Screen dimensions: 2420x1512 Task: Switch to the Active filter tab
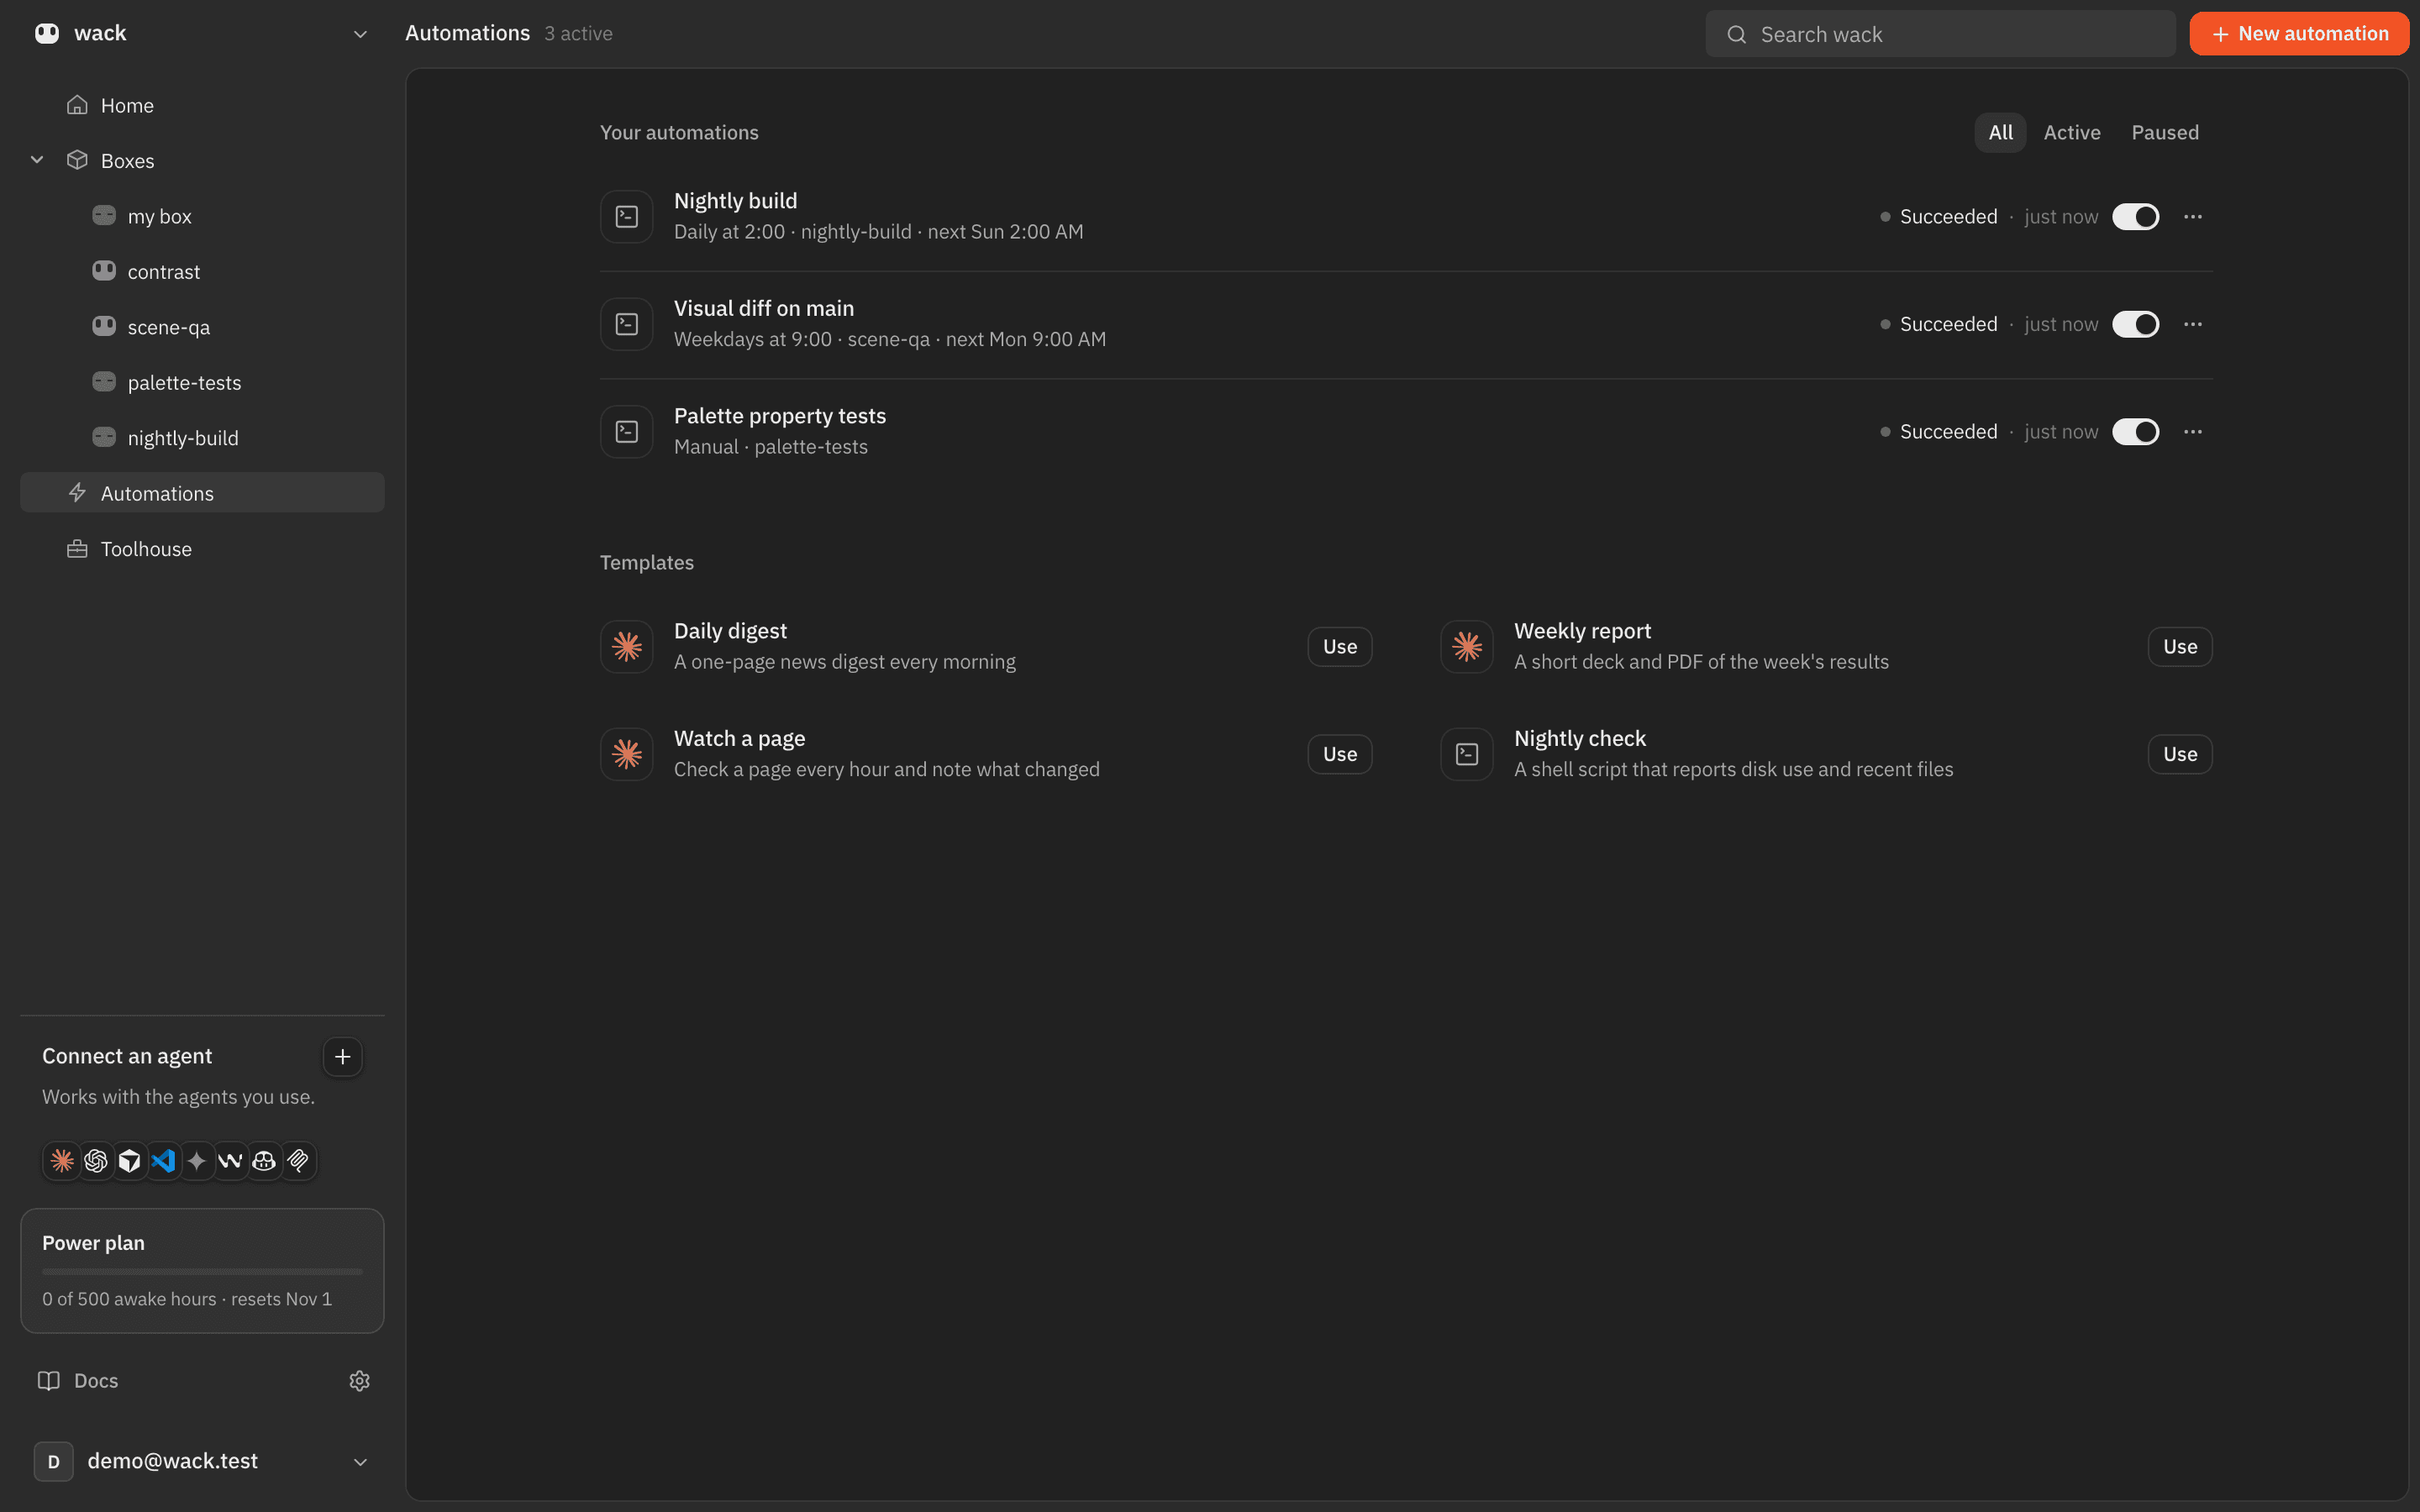[x=2072, y=133]
